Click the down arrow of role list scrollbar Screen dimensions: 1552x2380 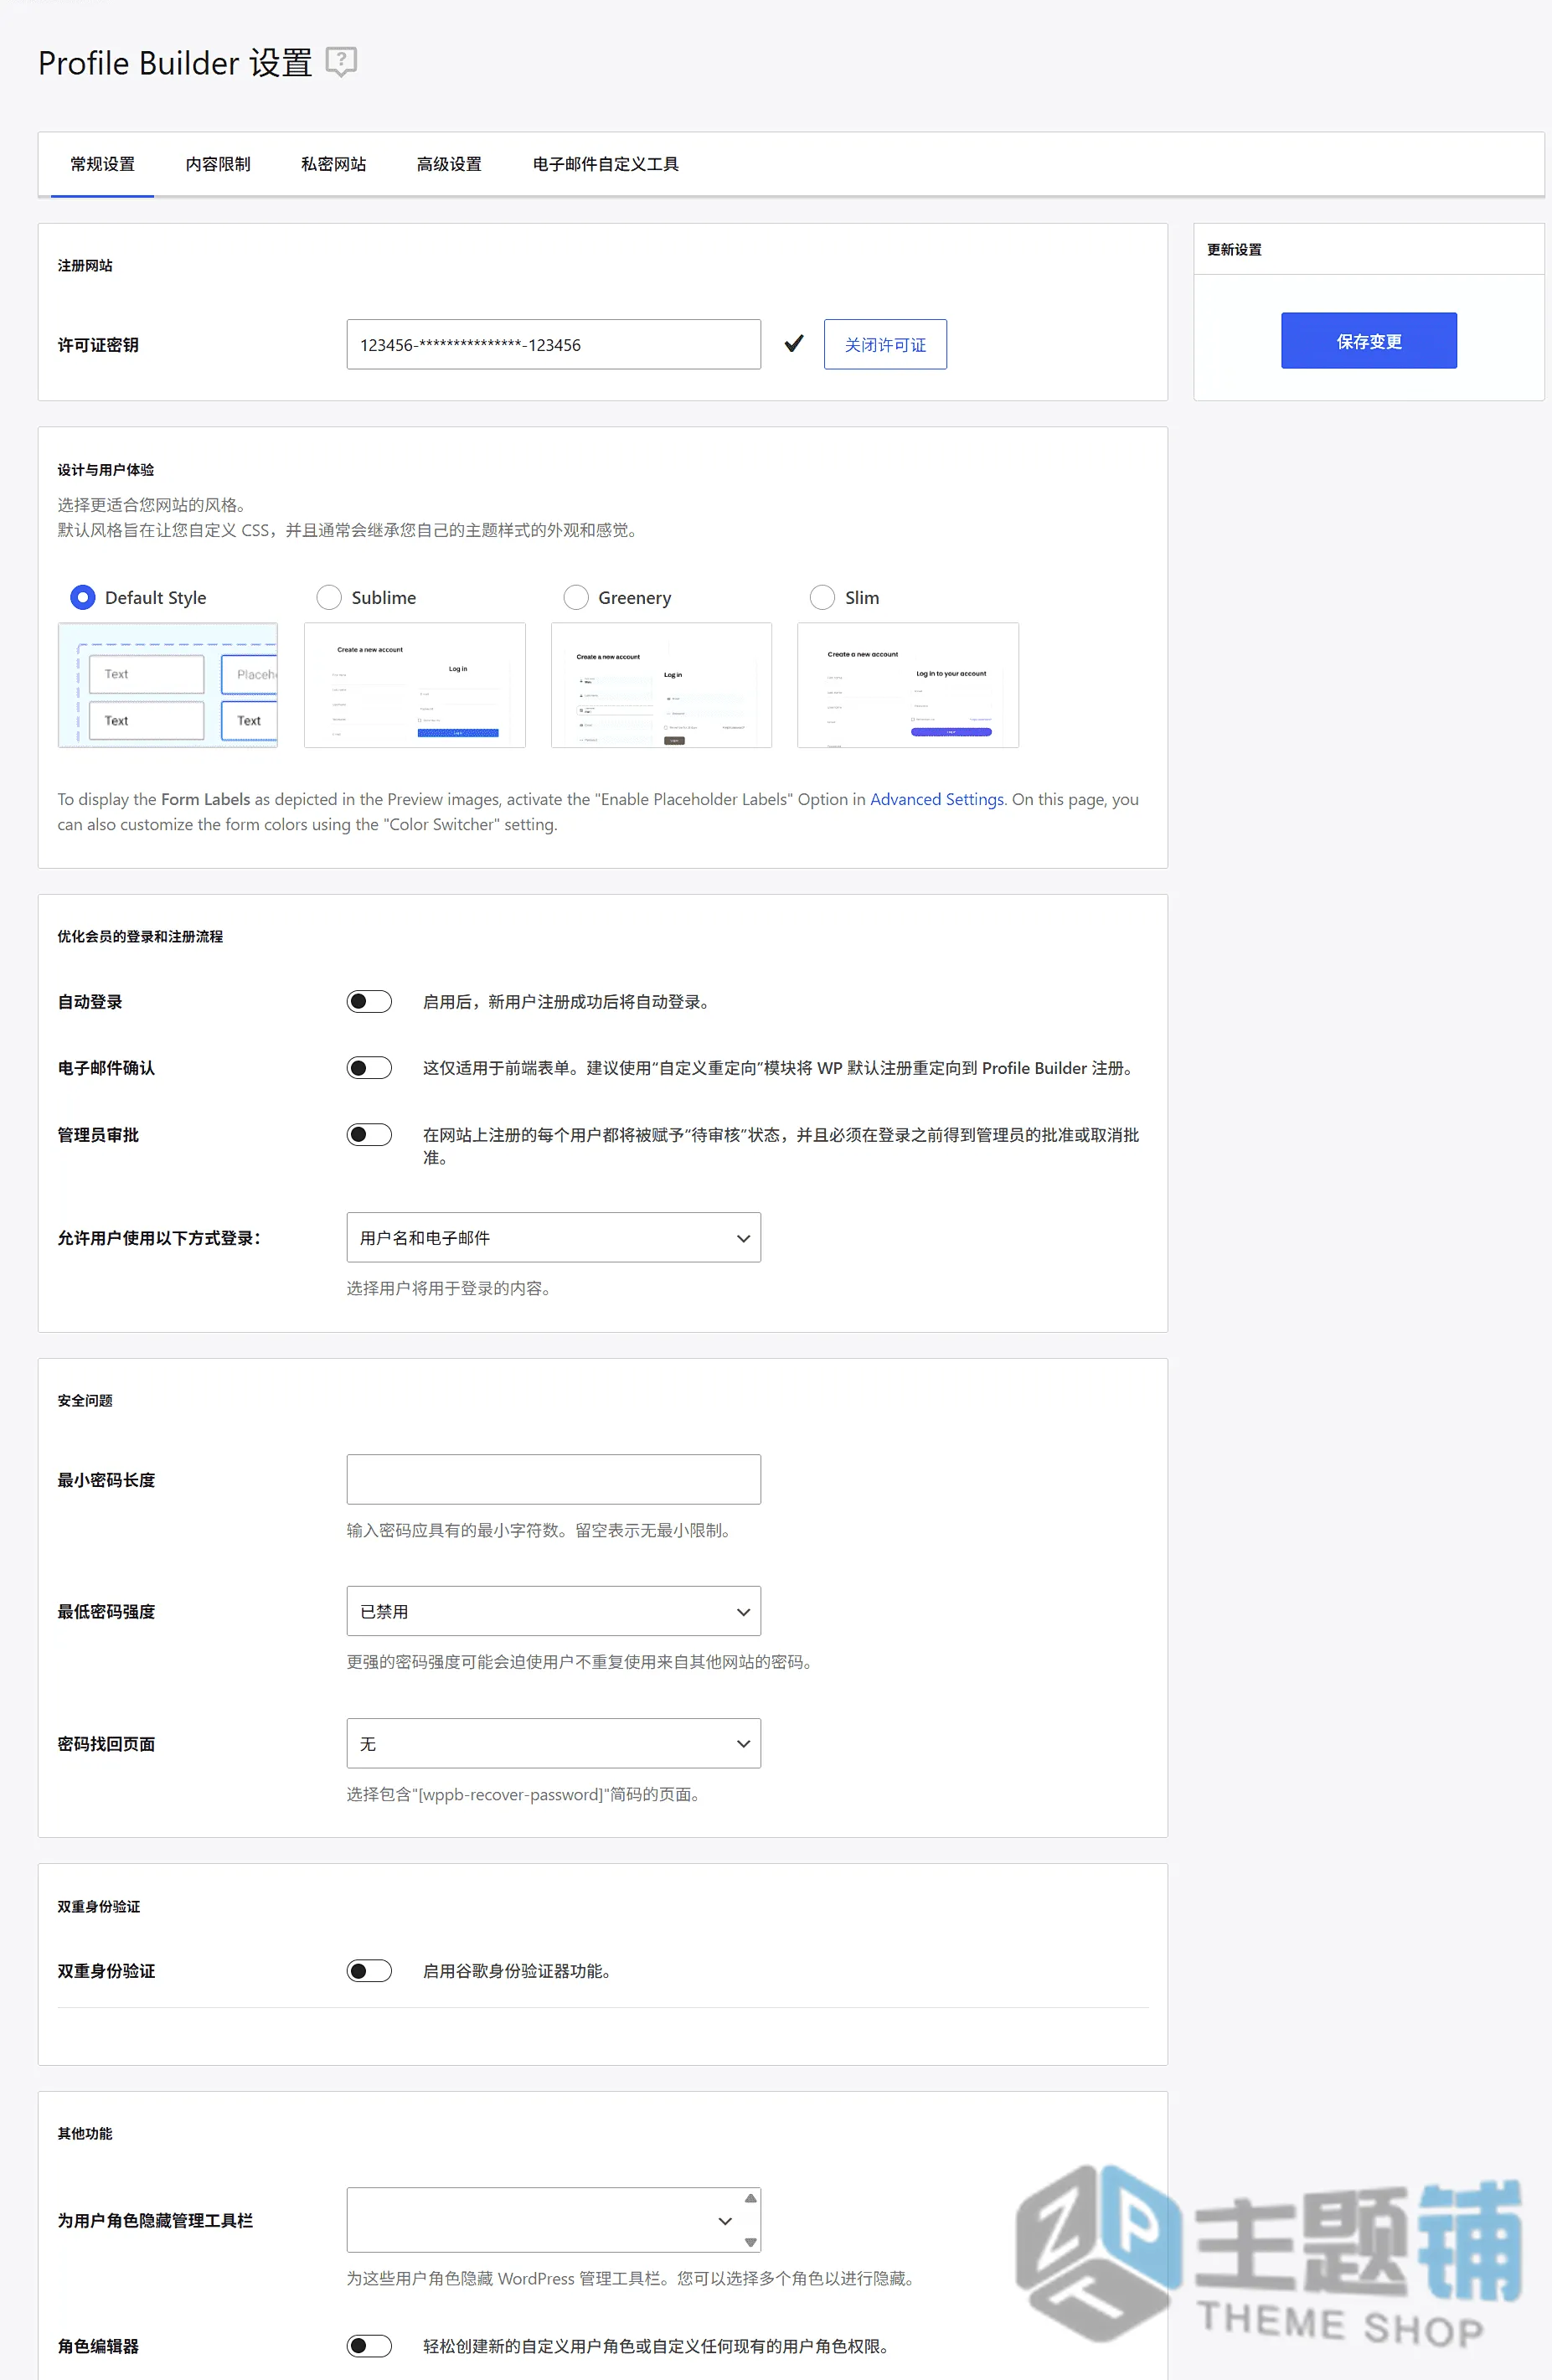(x=750, y=2242)
